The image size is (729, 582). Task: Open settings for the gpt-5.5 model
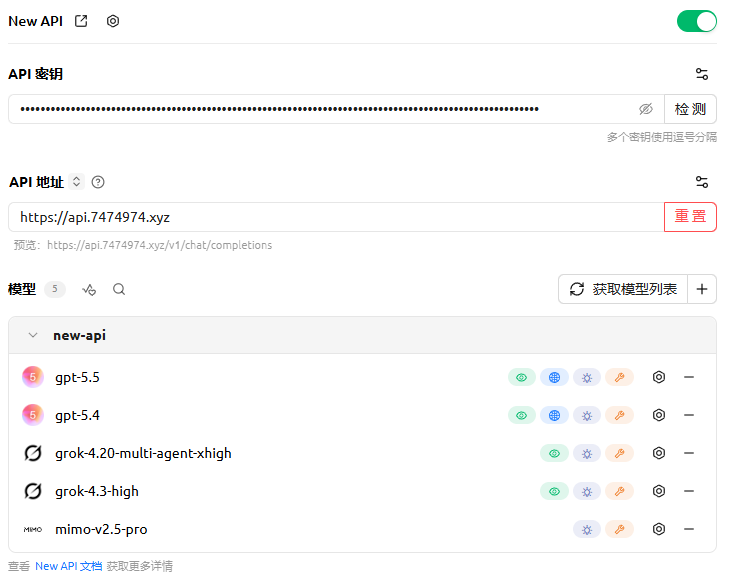(x=659, y=377)
